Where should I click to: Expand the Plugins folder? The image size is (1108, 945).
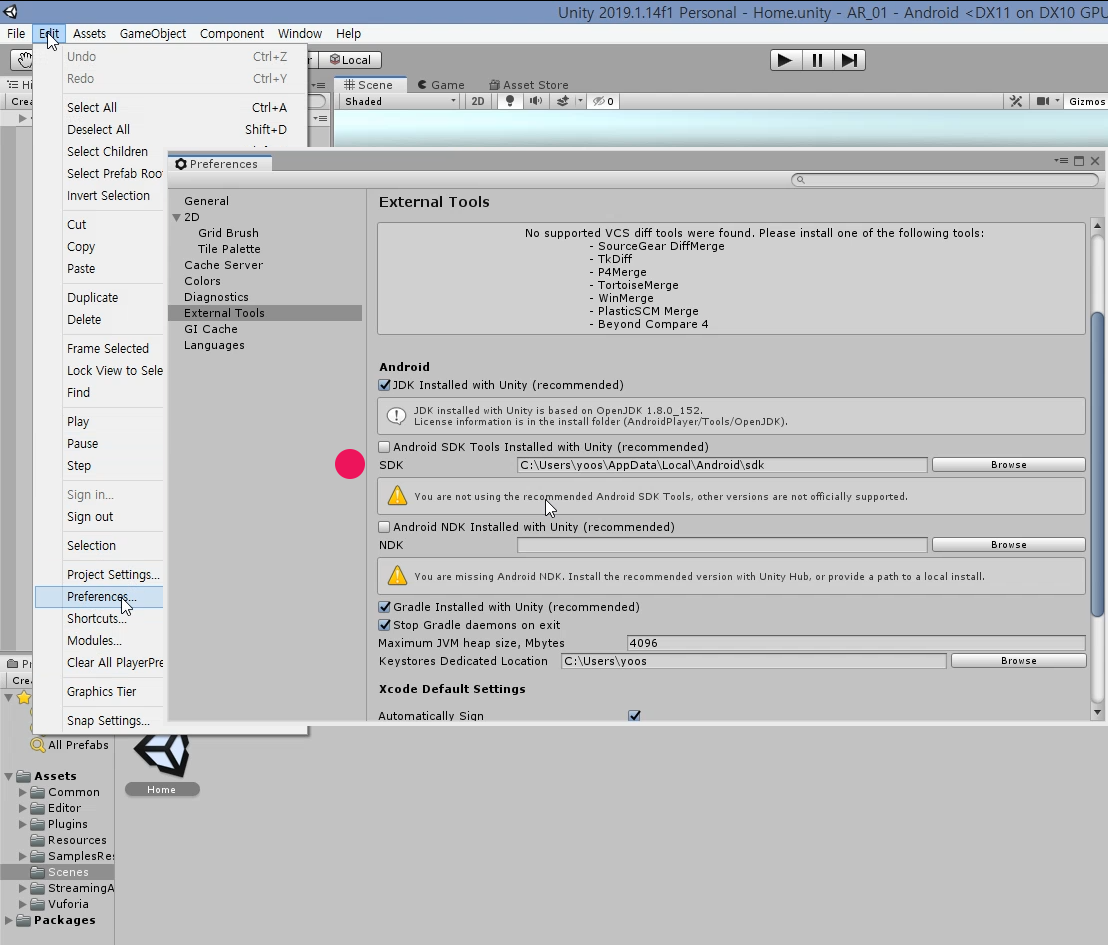(x=23, y=824)
